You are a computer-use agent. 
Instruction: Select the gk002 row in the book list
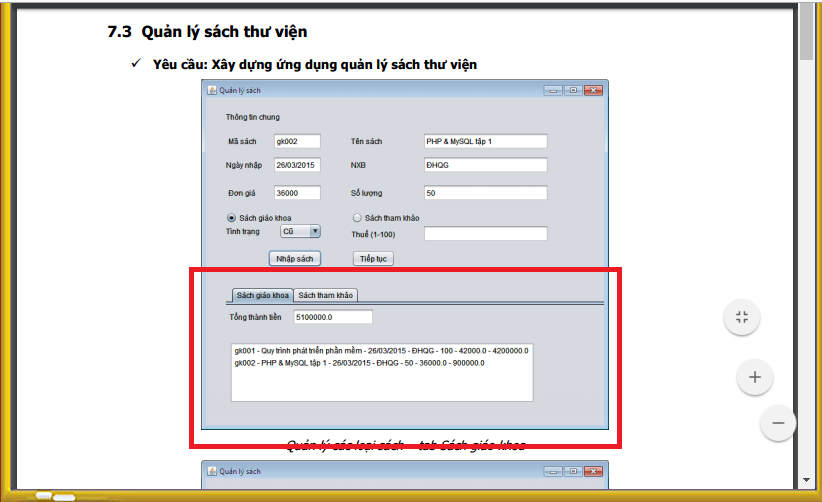[x=359, y=363]
